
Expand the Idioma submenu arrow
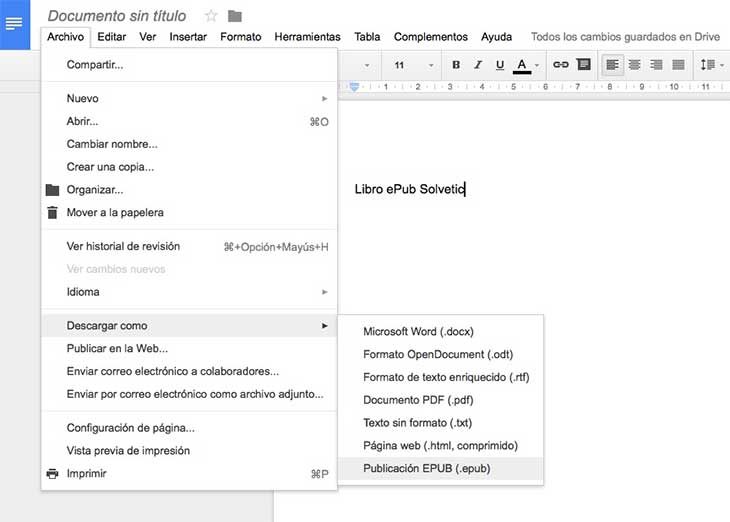[x=324, y=292]
